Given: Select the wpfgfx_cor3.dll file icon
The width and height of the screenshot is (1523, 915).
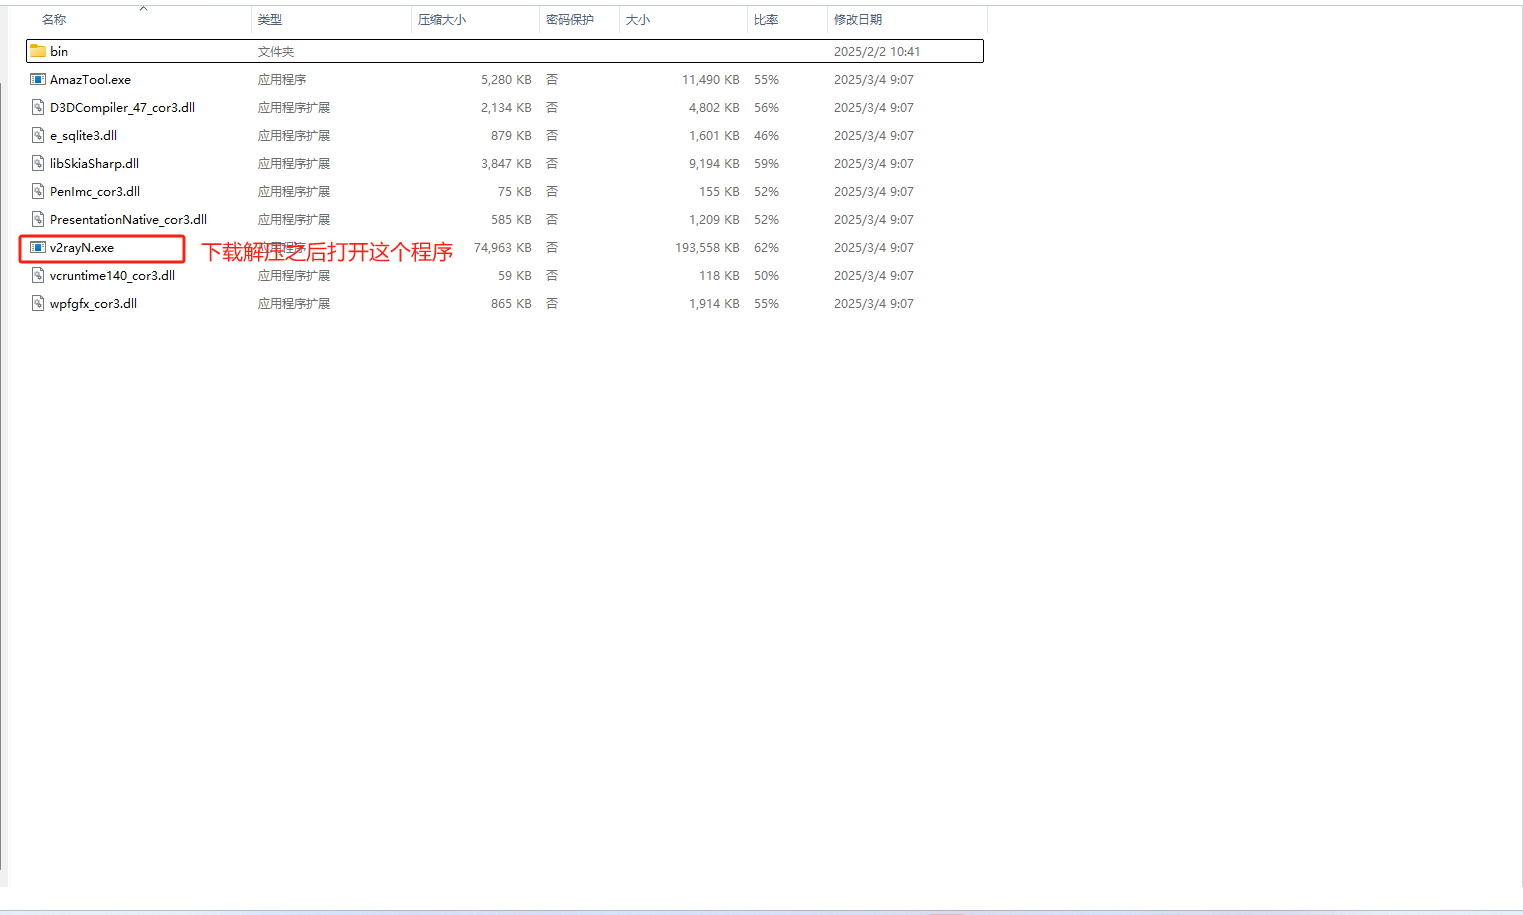Looking at the screenshot, I should tap(38, 303).
